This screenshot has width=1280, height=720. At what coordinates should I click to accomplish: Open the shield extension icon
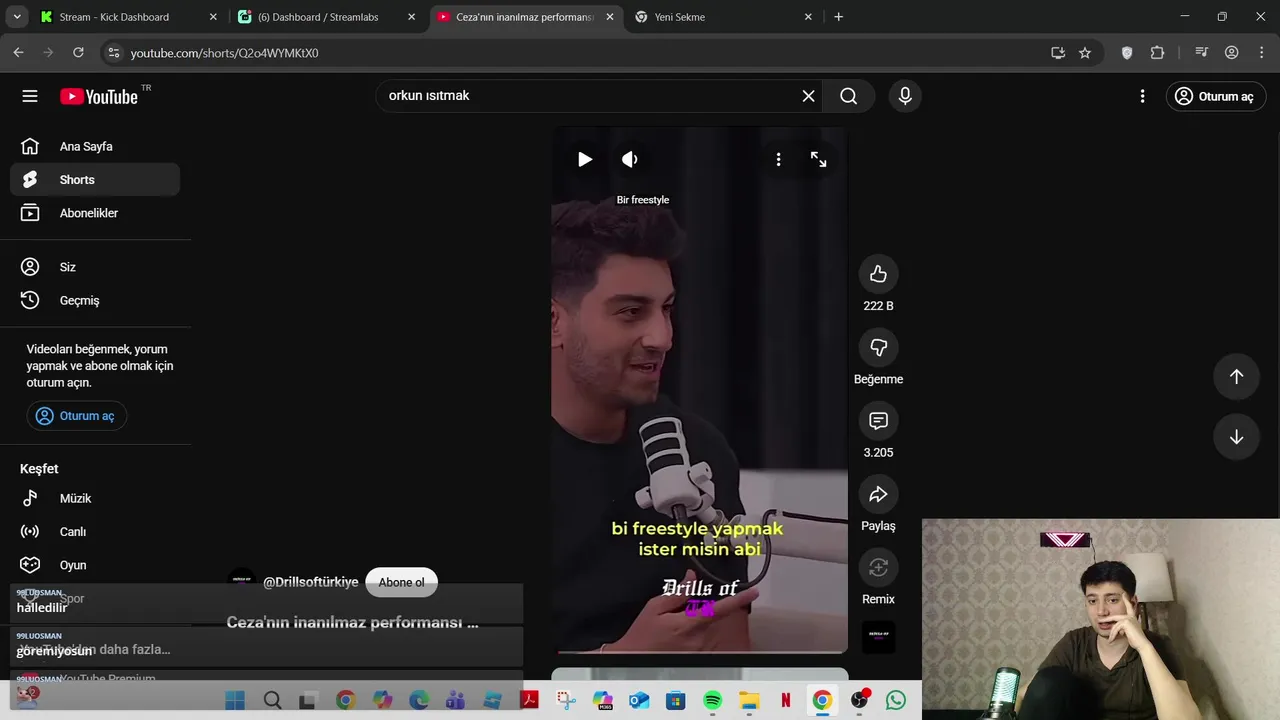click(x=1127, y=53)
